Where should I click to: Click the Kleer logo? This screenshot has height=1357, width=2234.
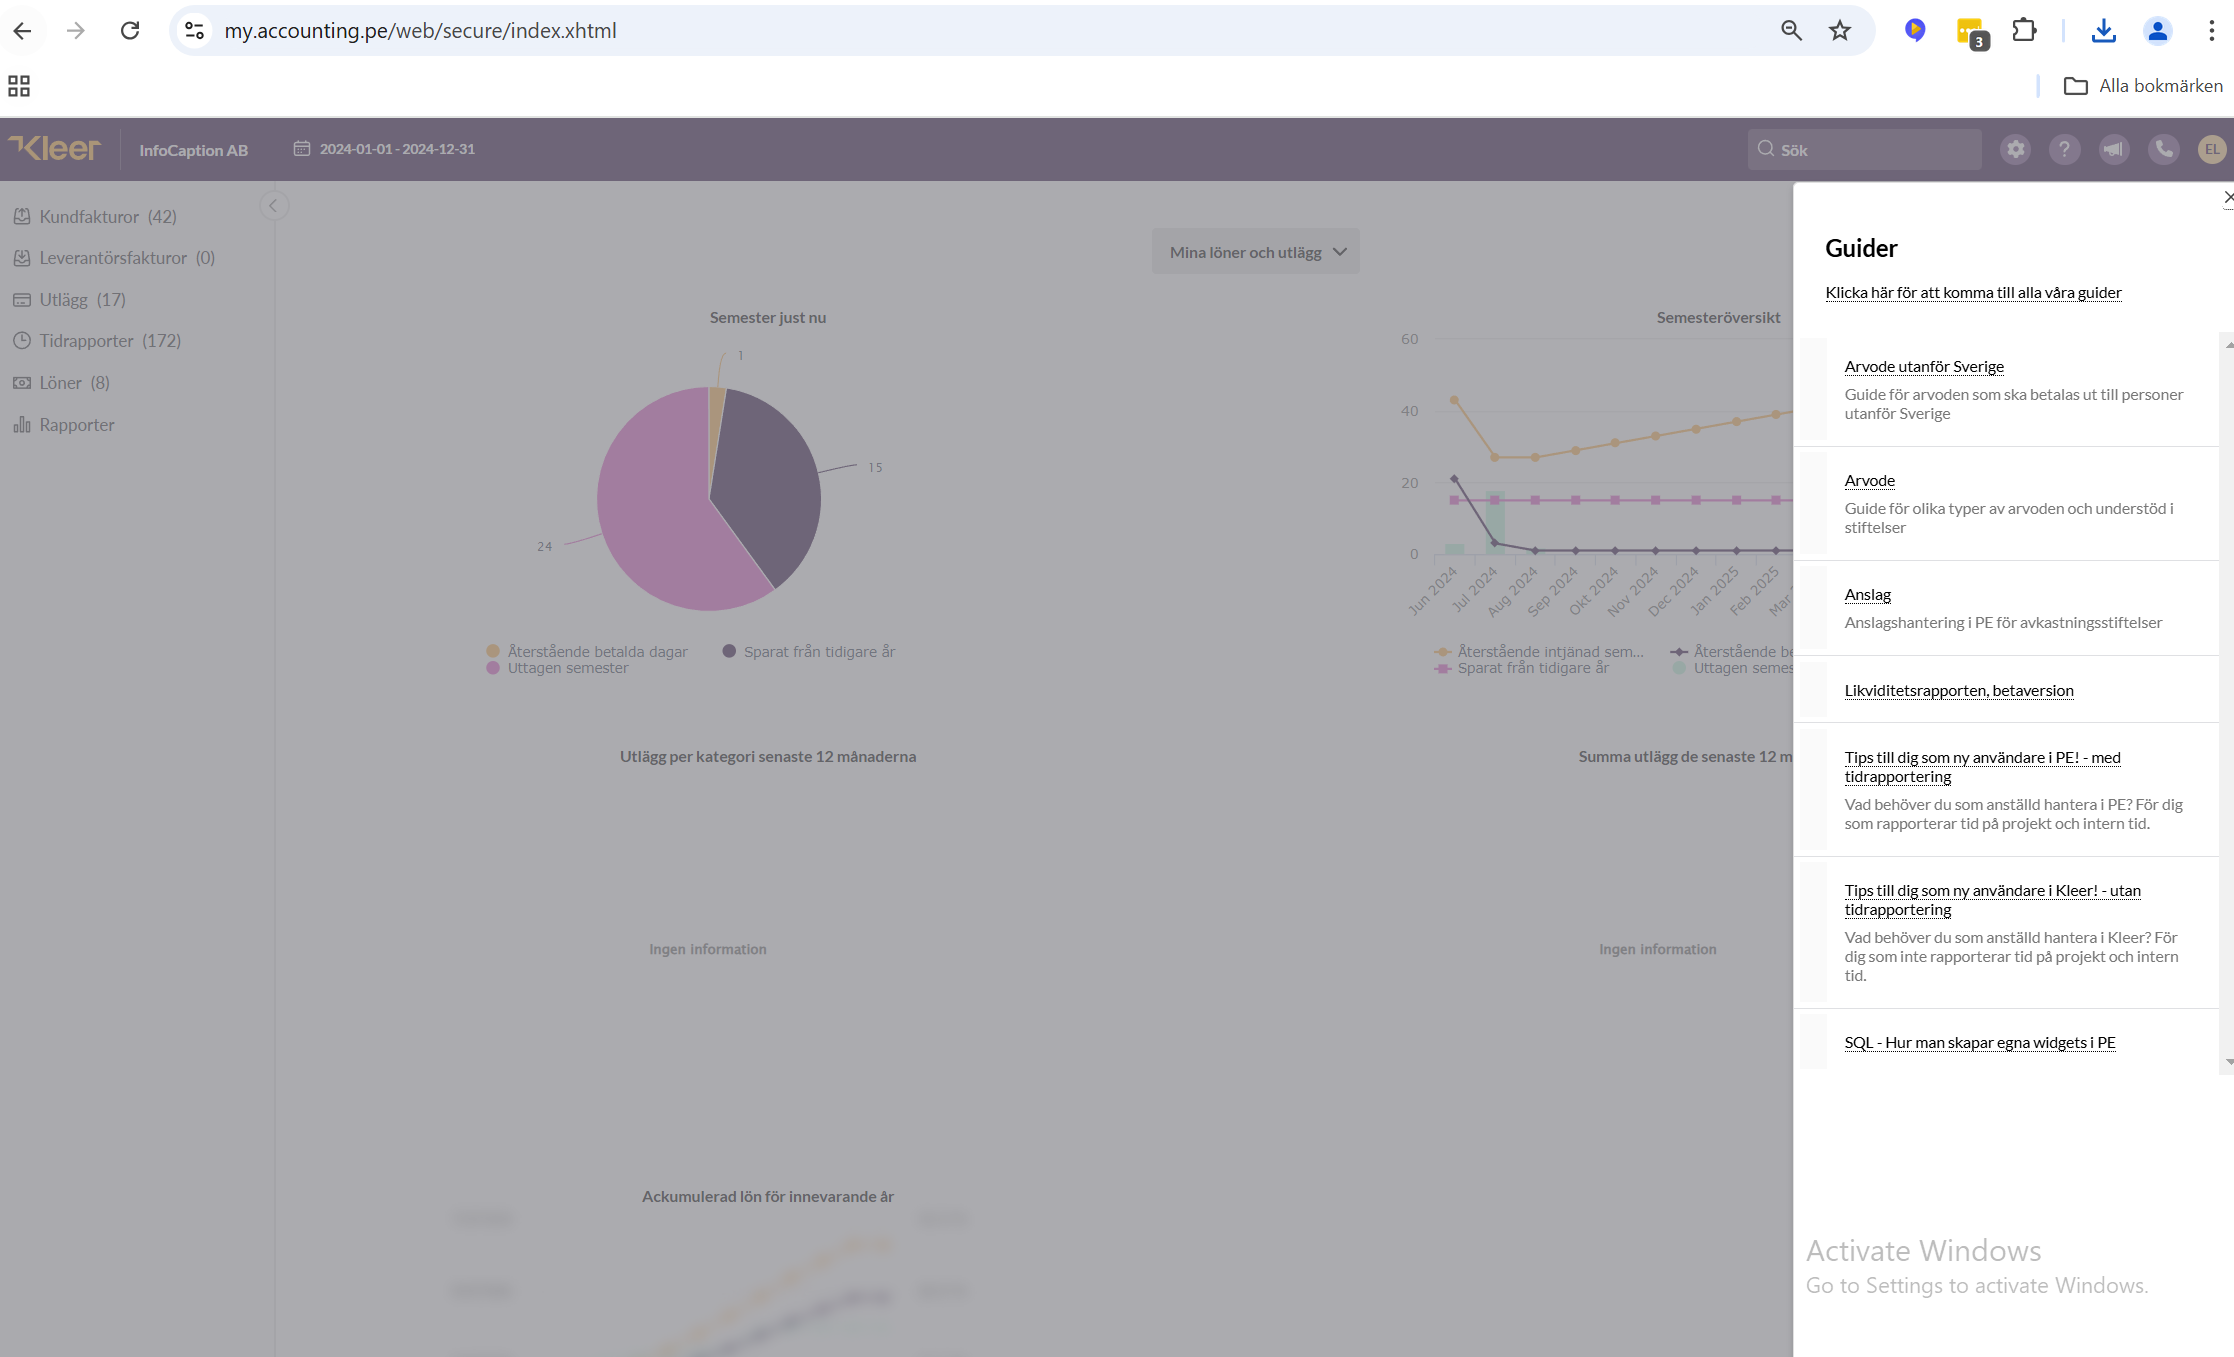(55, 149)
